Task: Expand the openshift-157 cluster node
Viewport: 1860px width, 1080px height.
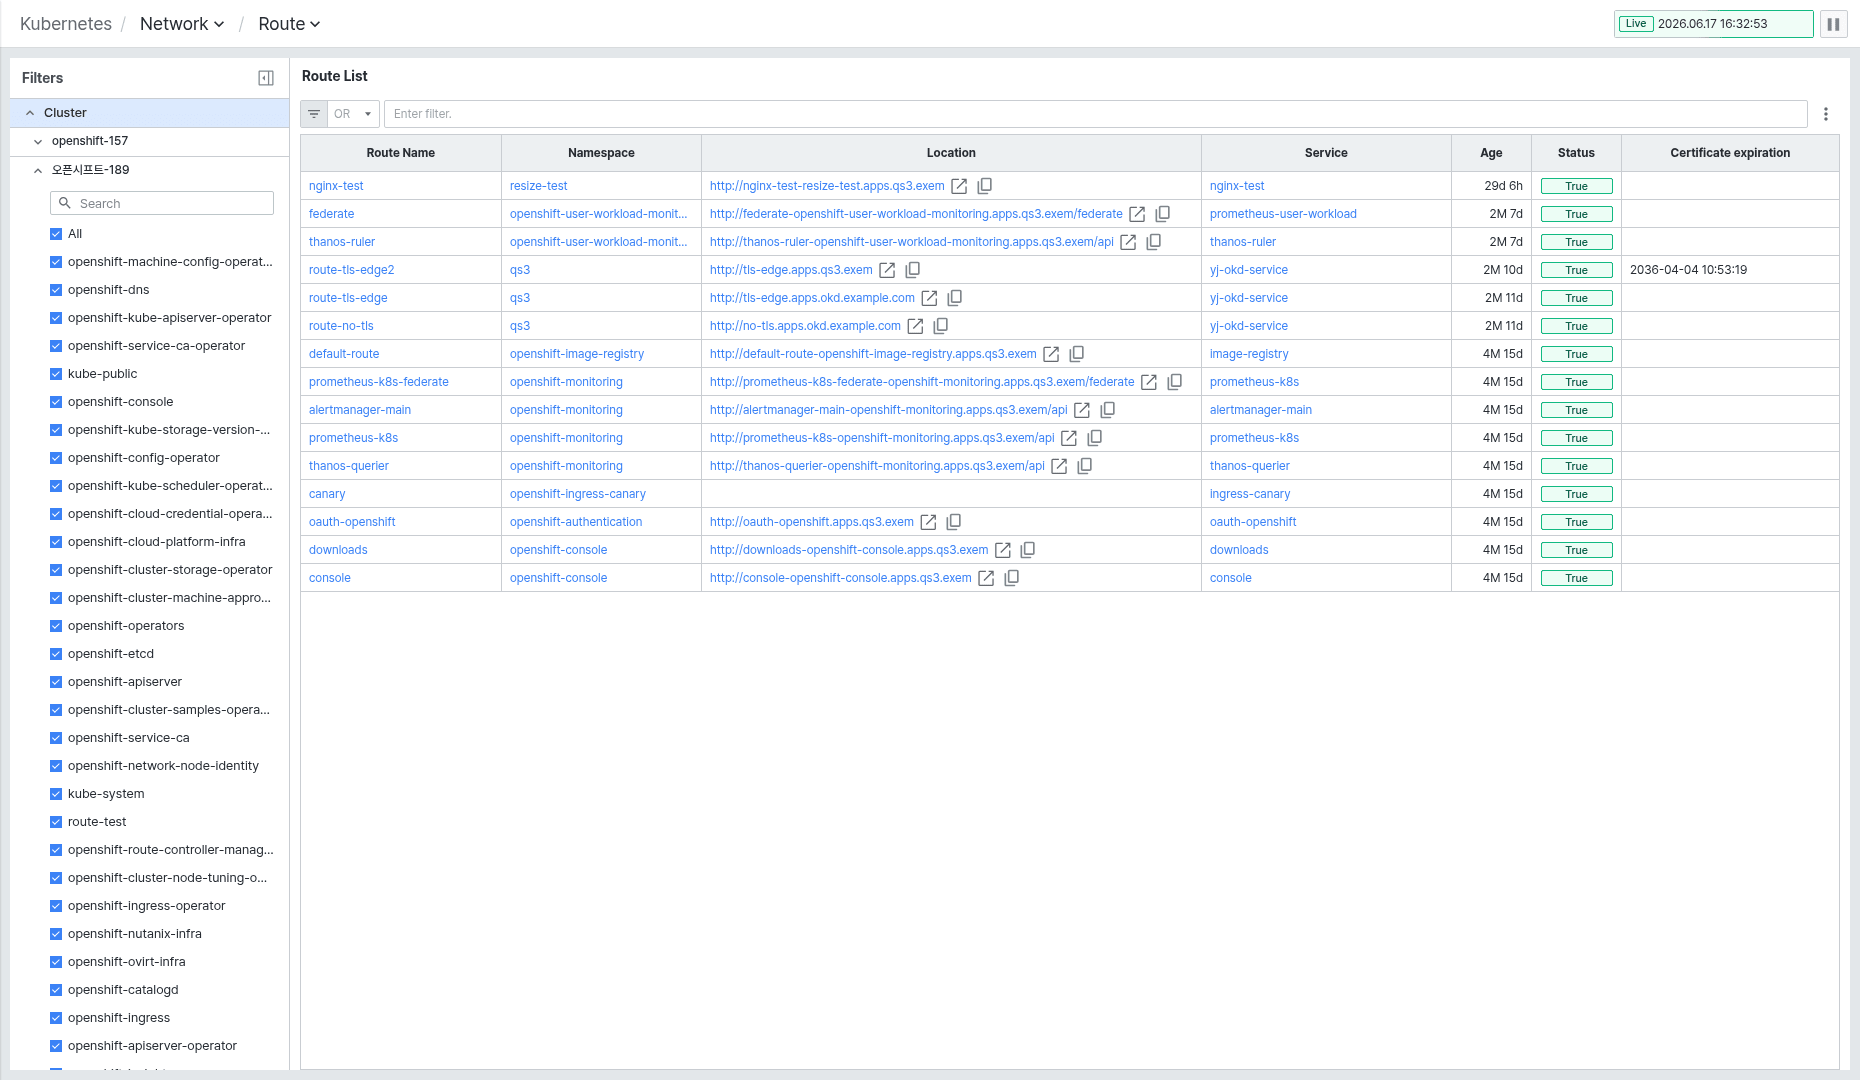Action: tap(38, 142)
